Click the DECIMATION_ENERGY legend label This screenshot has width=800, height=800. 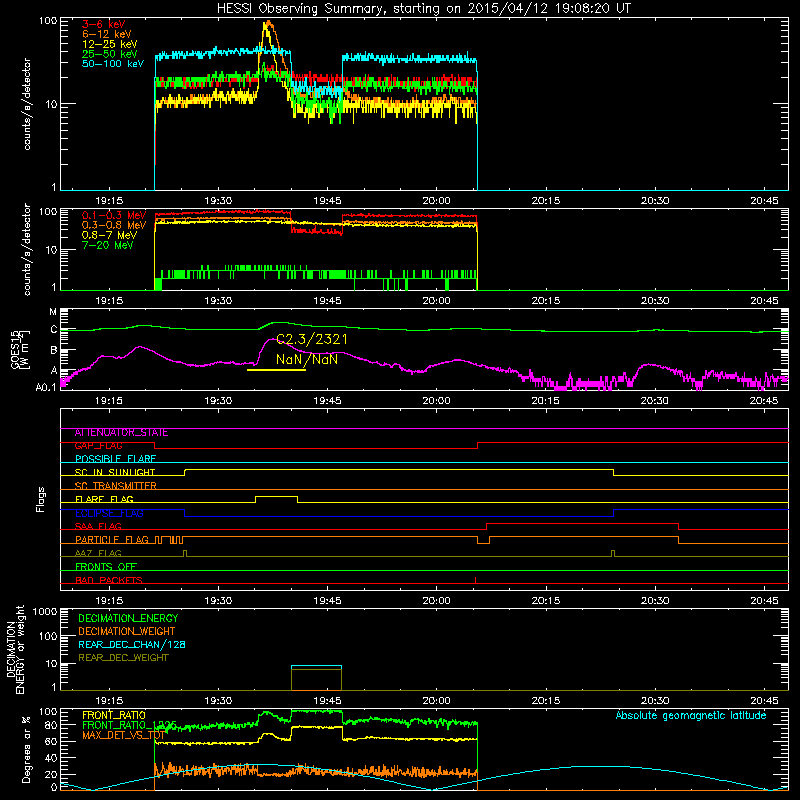[128, 618]
